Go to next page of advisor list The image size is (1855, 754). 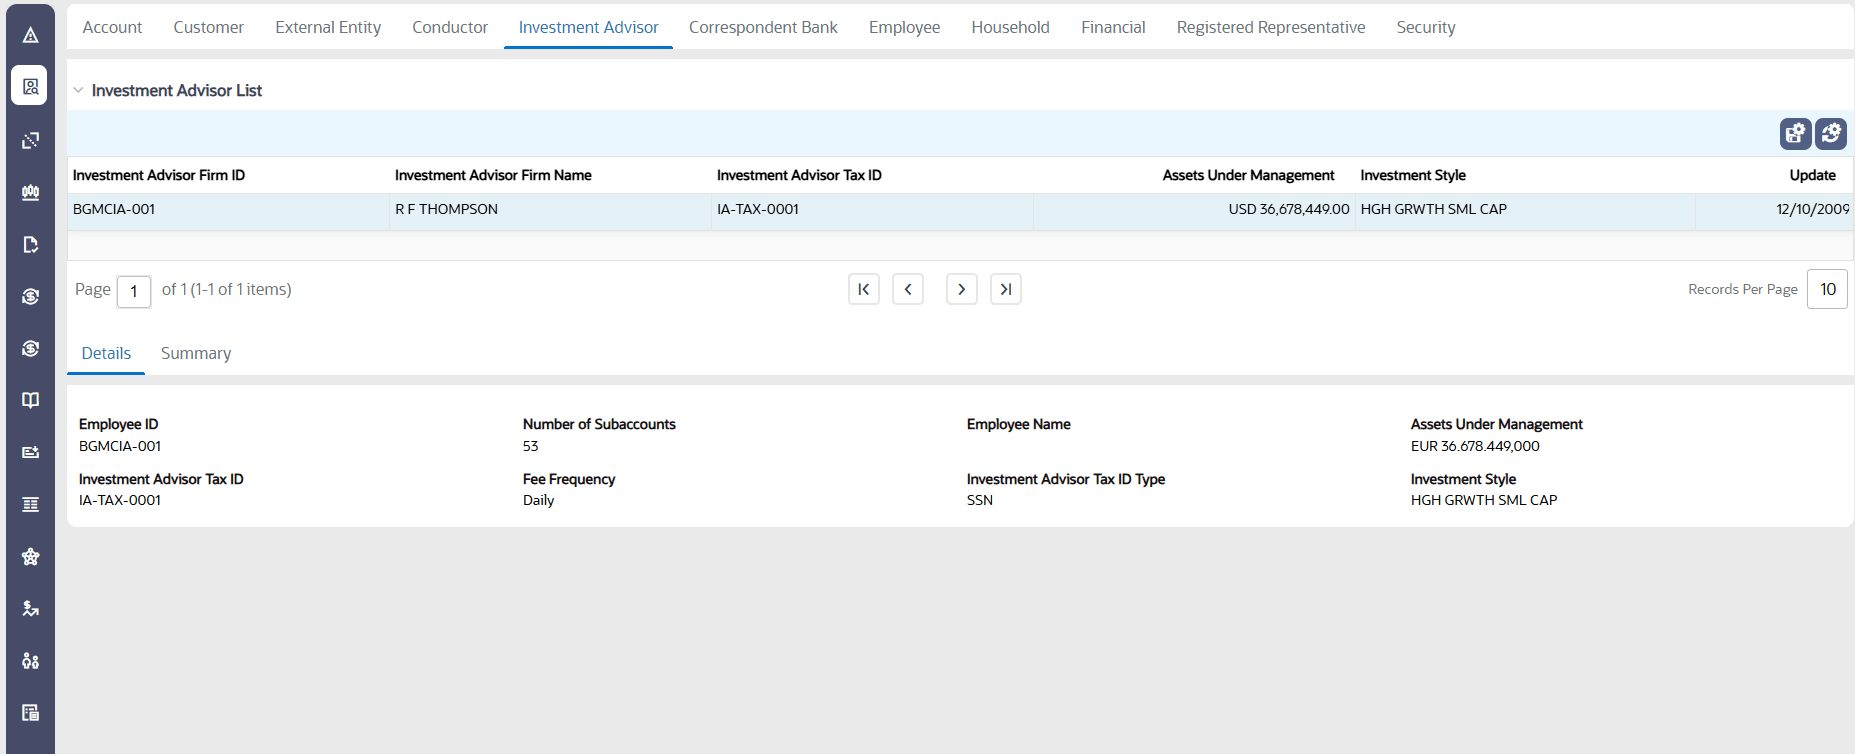pyautogui.click(x=962, y=289)
